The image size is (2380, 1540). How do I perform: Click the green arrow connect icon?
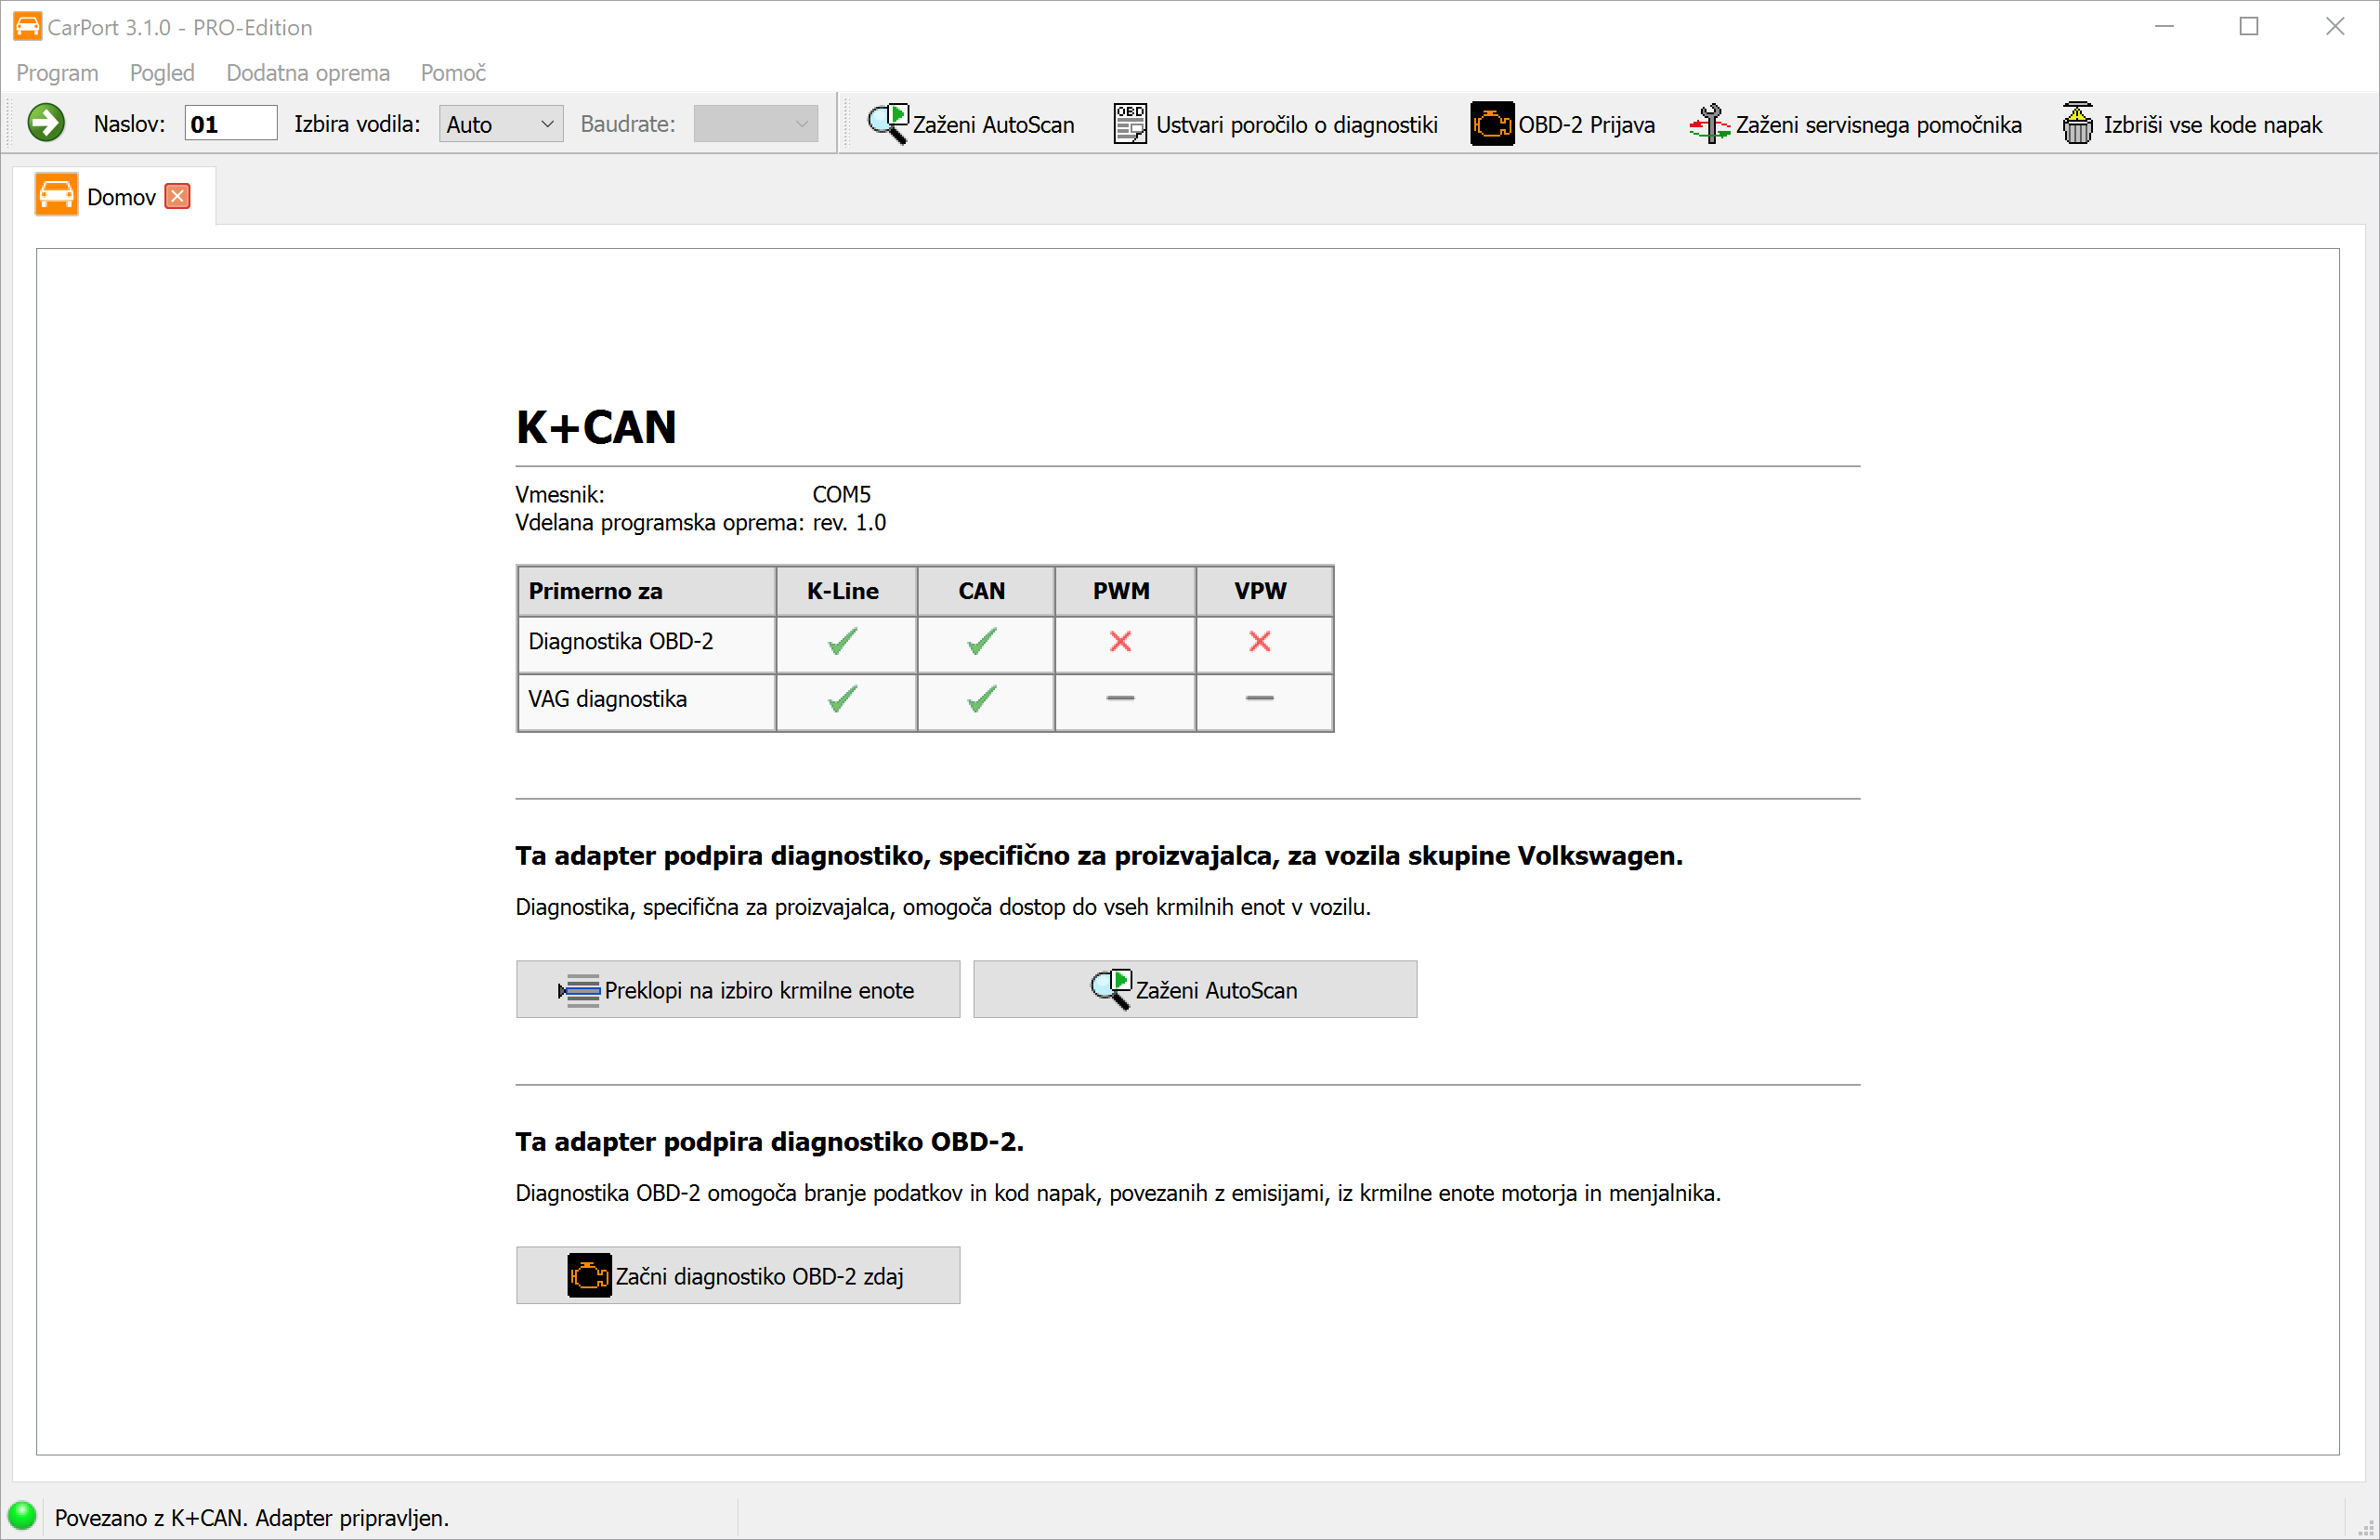(x=46, y=123)
